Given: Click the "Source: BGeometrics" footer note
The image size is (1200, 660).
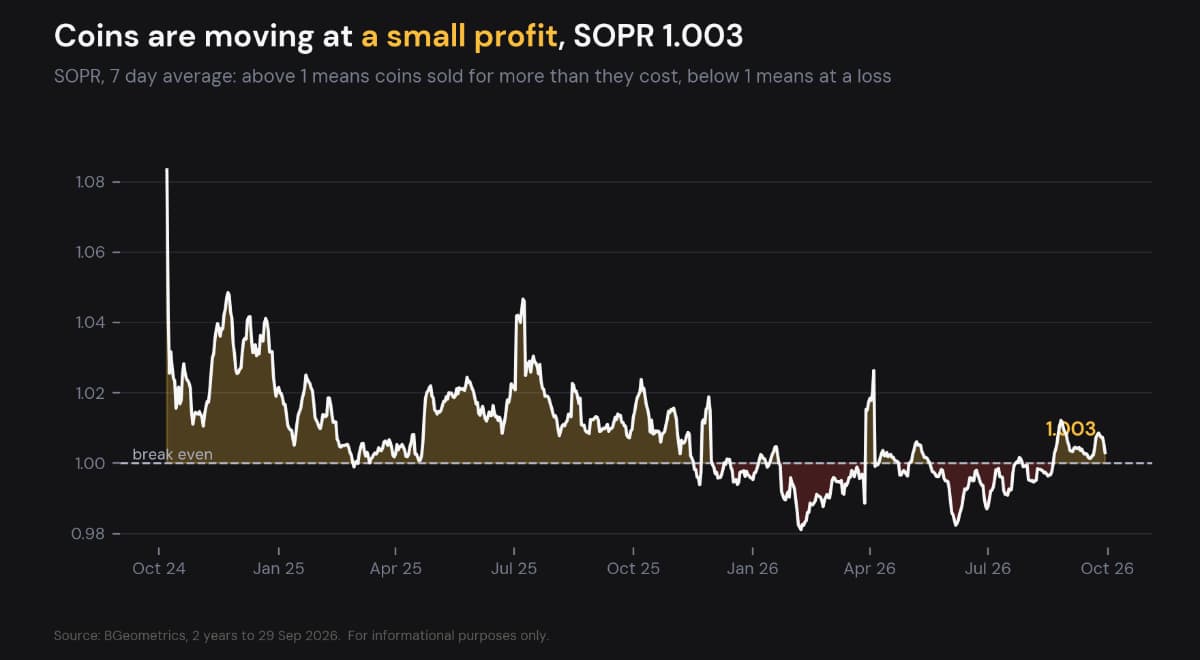Looking at the screenshot, I should [x=301, y=636].
